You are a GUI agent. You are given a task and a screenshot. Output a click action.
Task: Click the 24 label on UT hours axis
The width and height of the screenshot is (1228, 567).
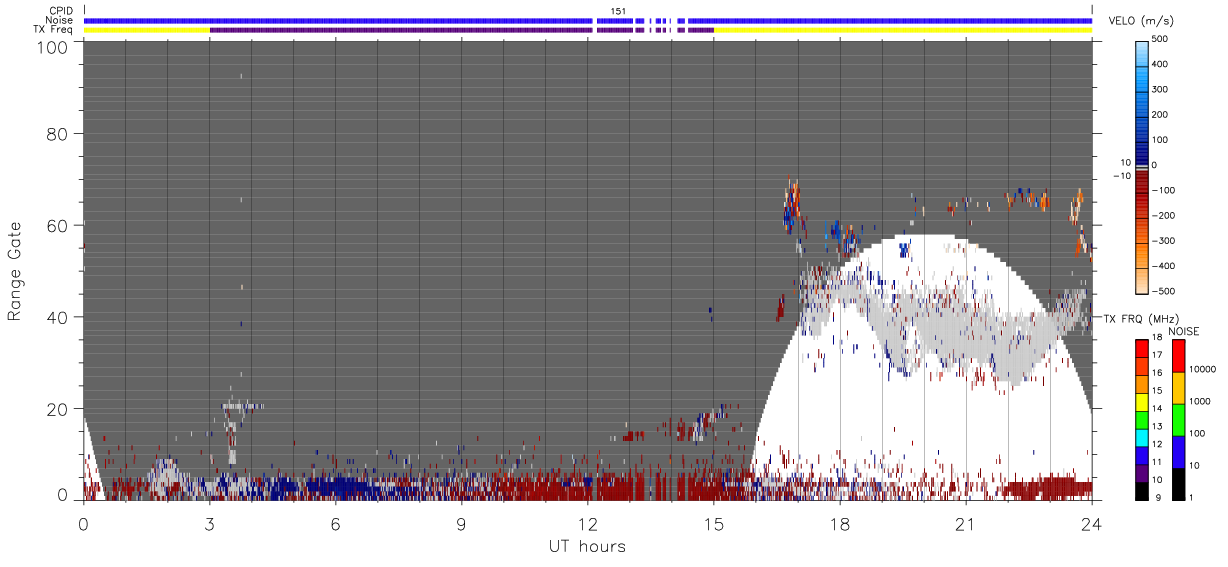pos(1092,523)
